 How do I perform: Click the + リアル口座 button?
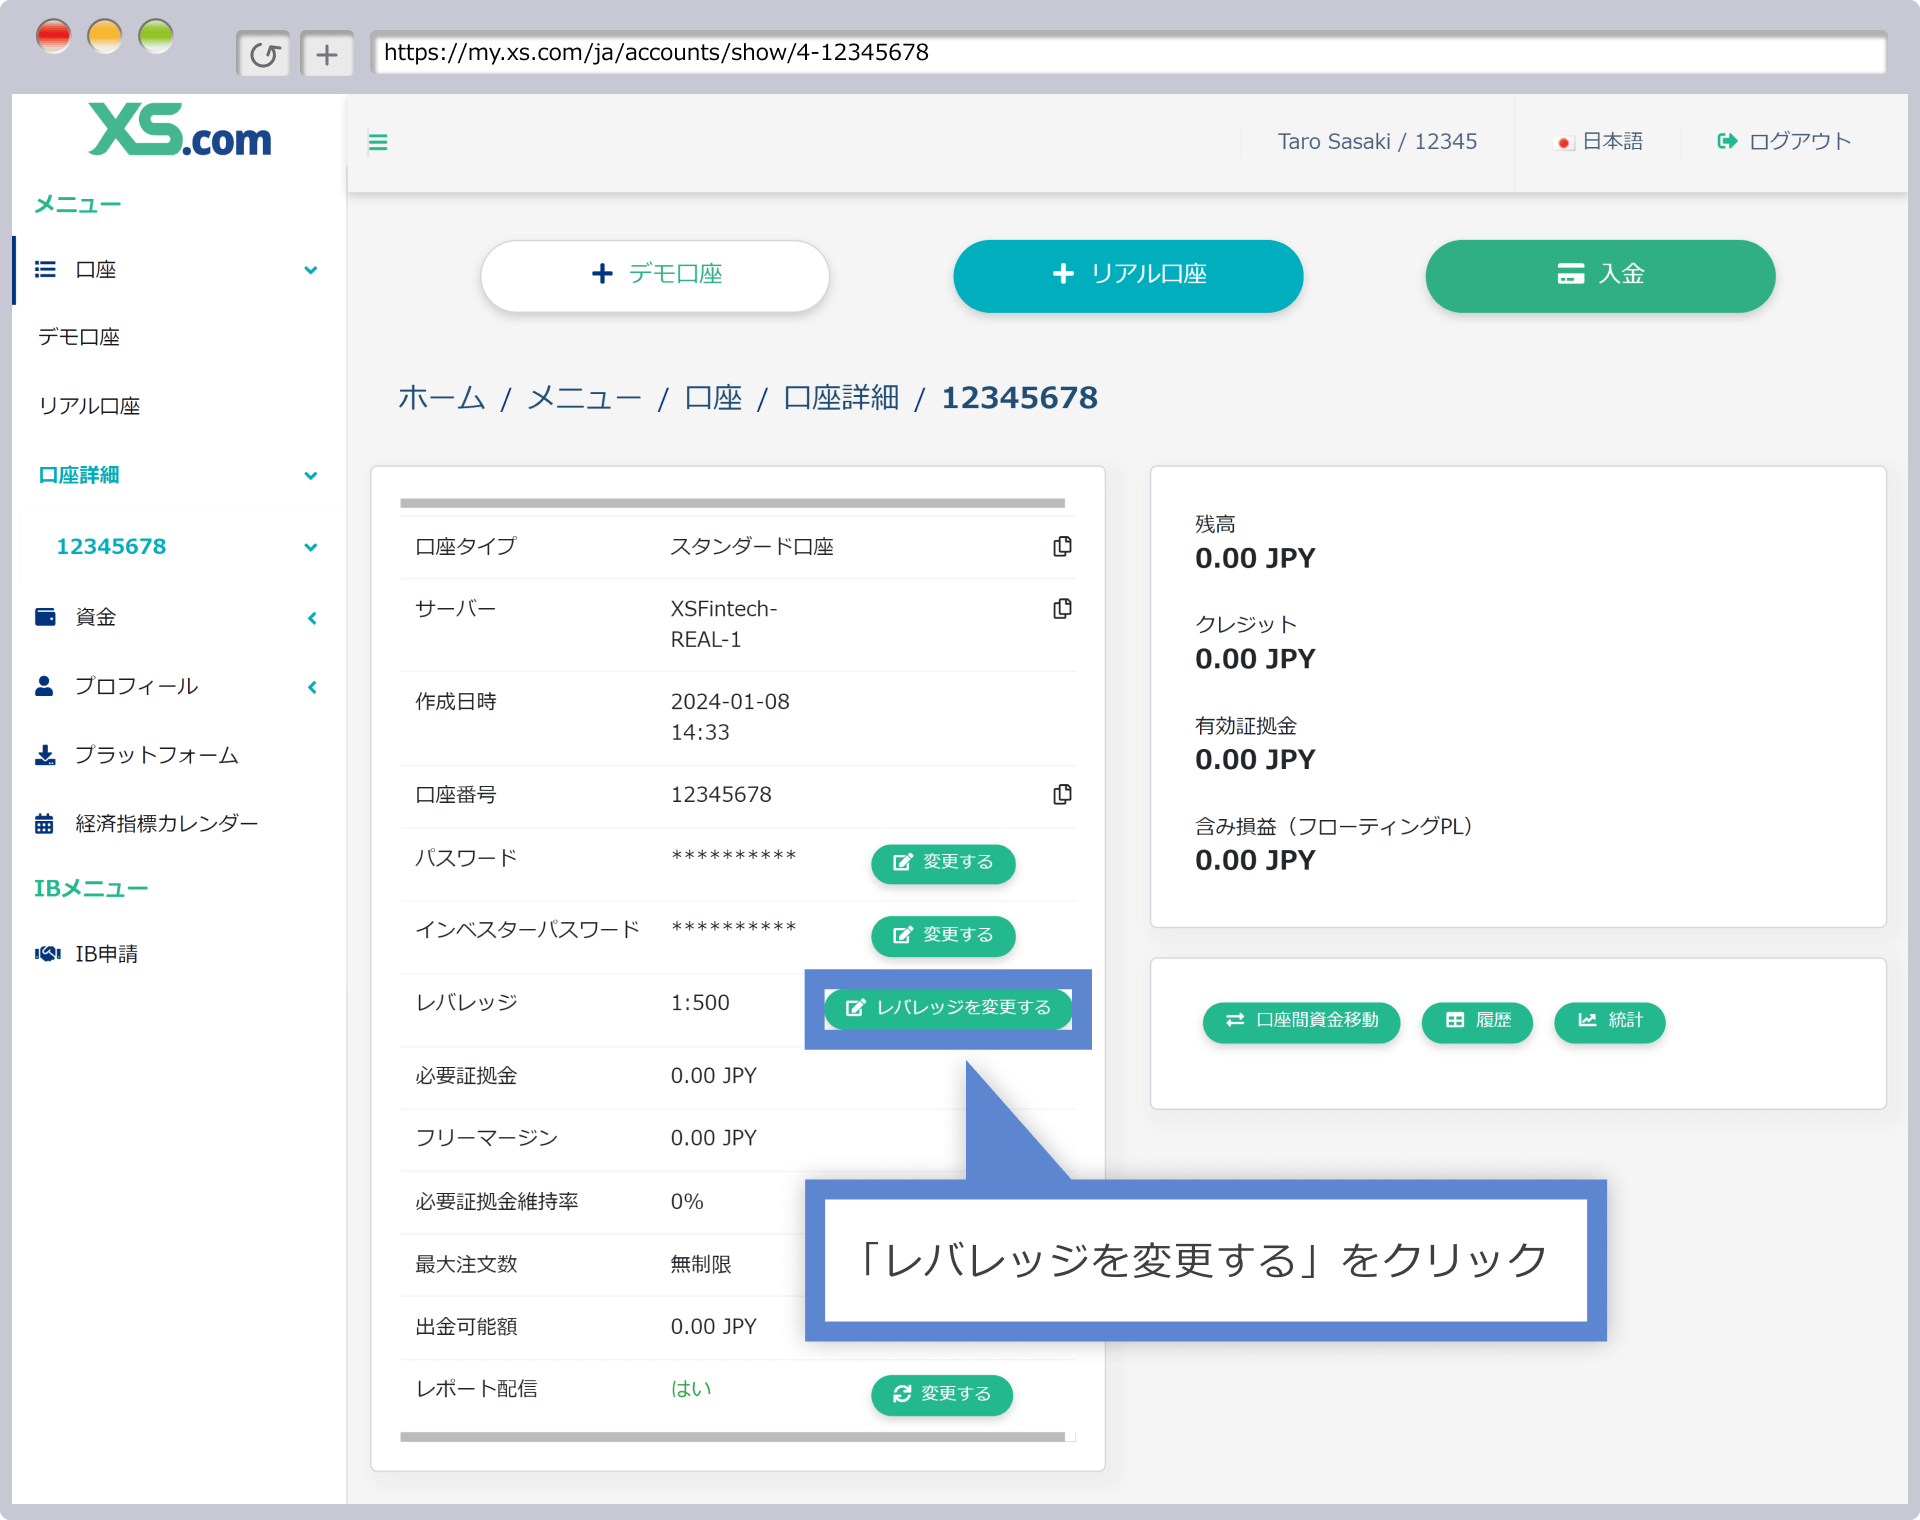point(1128,275)
